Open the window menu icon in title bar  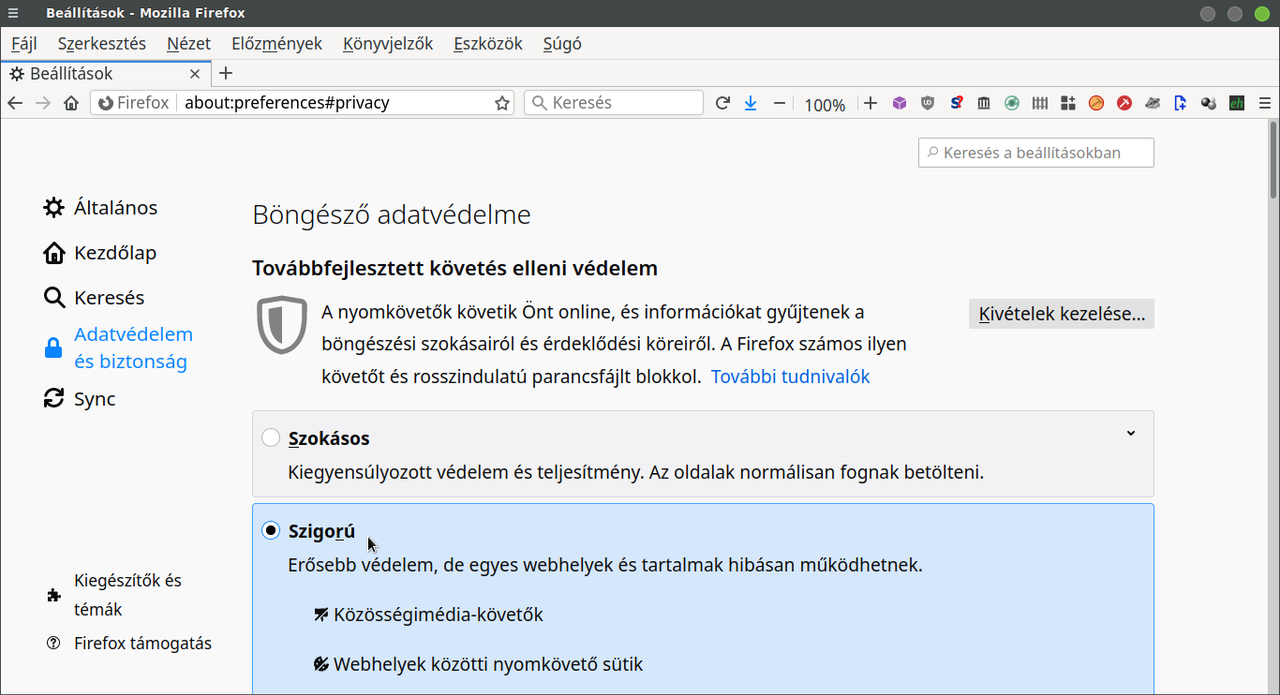[x=12, y=13]
